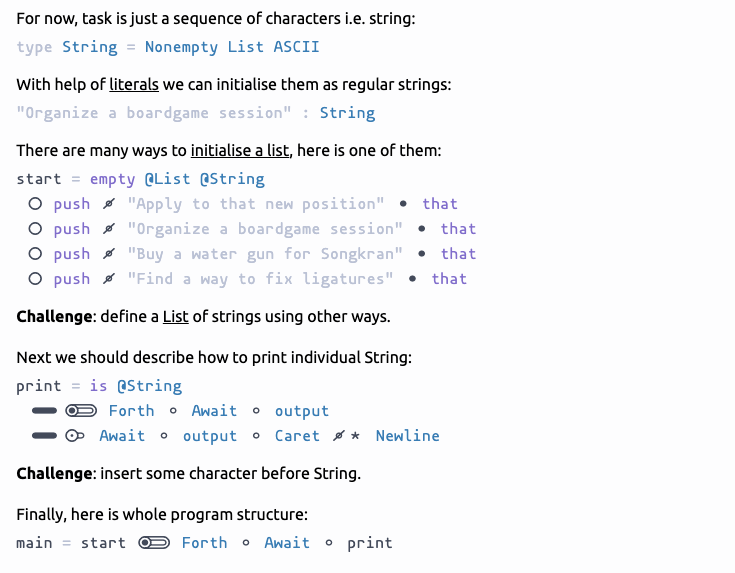Viewport: 735px width, 573px height.
Task: Click small ring operator between "Await" and "print"
Action: coord(330,543)
